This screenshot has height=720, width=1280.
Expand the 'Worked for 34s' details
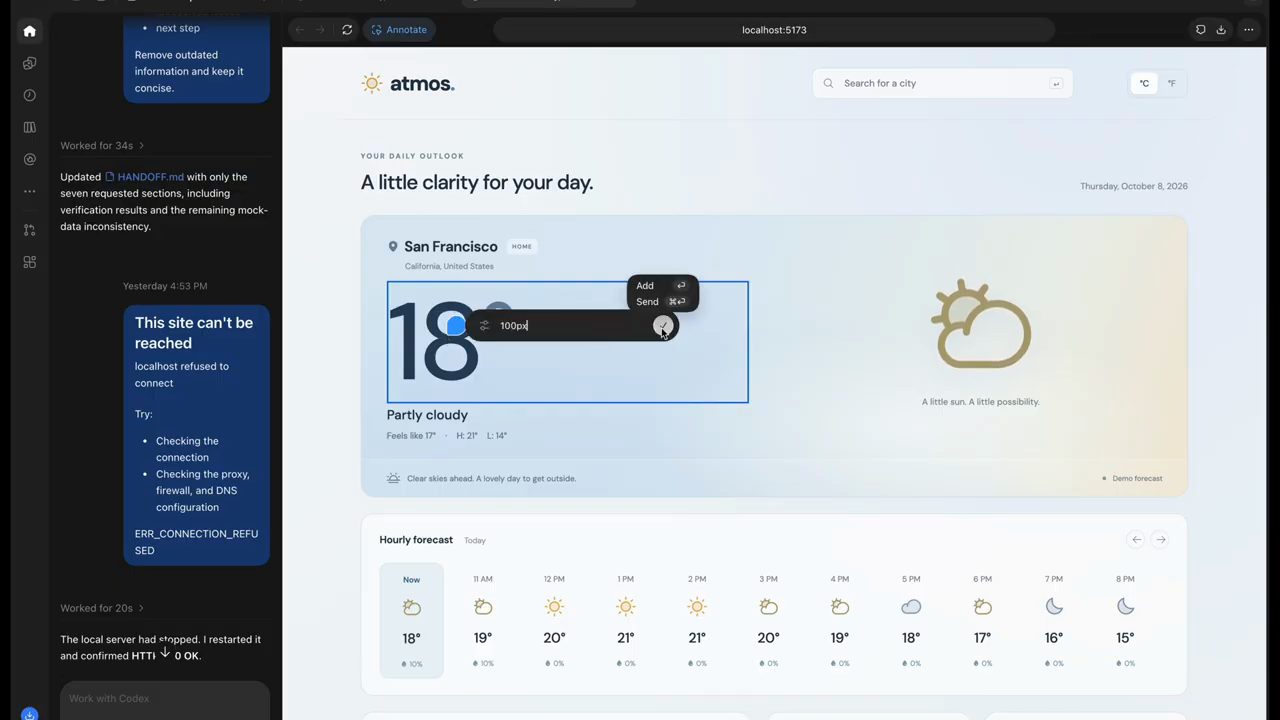[102, 146]
